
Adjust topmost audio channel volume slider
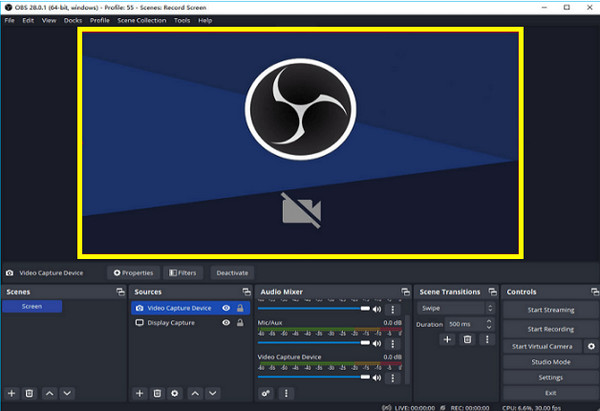314,308
